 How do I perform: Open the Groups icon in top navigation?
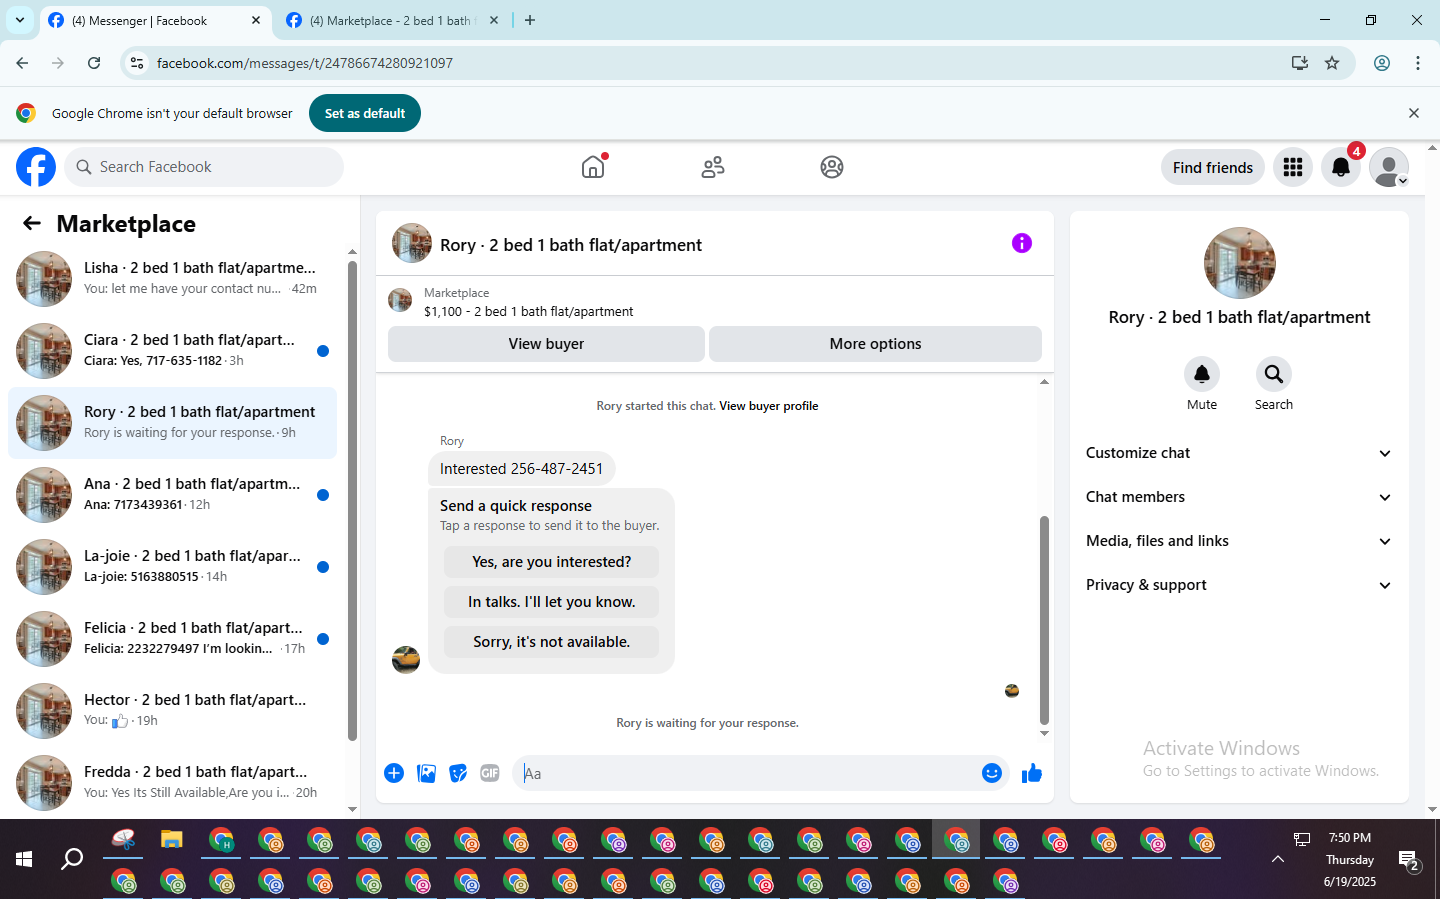point(832,167)
